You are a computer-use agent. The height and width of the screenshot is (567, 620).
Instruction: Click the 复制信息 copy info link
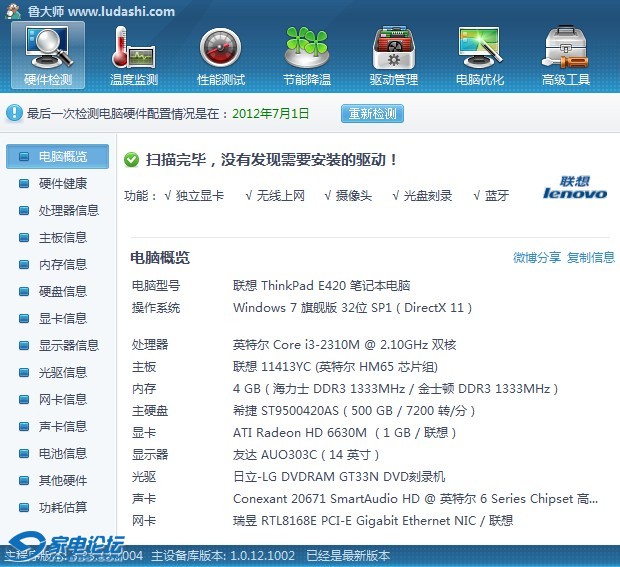tap(591, 257)
